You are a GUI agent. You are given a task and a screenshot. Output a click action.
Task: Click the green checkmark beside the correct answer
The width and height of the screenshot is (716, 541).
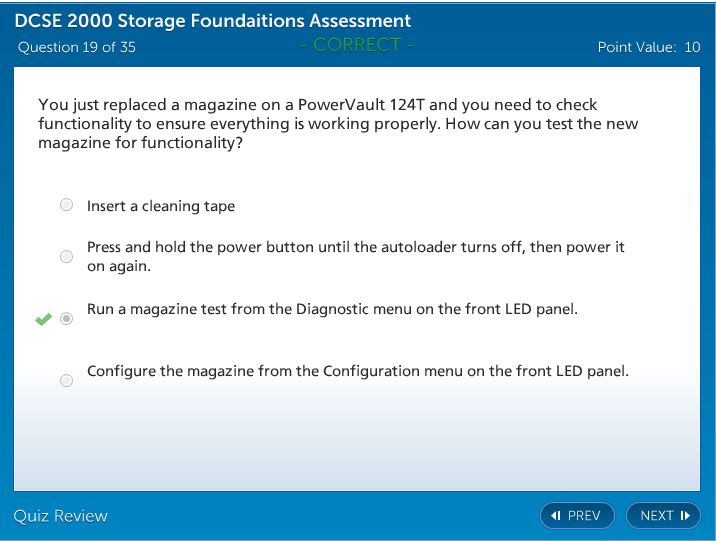(x=43, y=319)
